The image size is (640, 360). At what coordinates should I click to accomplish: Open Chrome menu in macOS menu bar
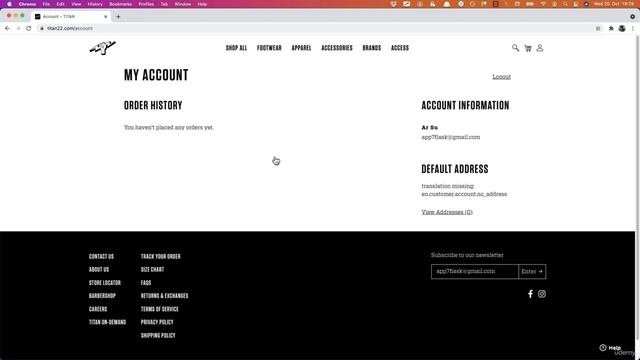pos(27,4)
